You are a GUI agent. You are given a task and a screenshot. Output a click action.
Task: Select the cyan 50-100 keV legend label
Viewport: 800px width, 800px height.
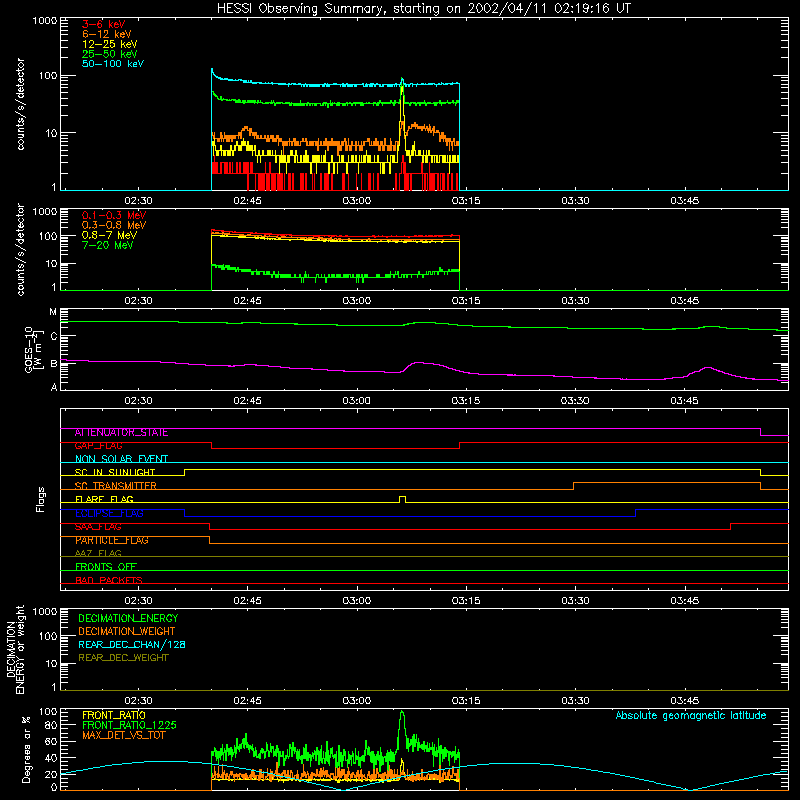click(x=113, y=64)
